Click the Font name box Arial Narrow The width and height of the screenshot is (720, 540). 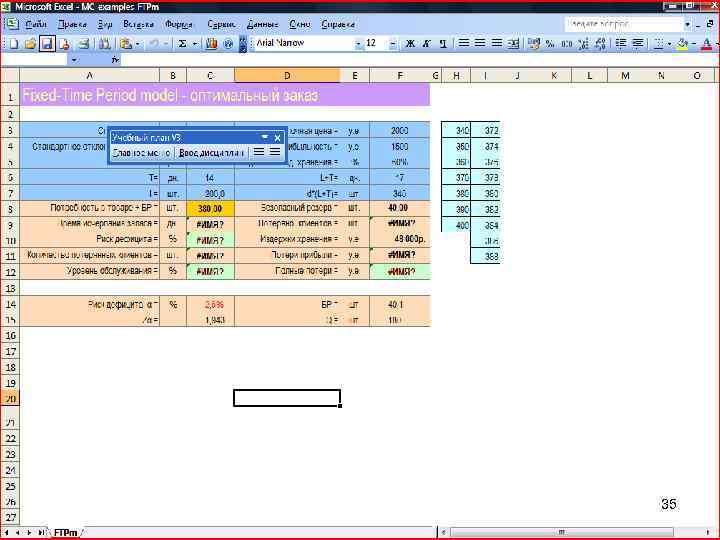[304, 44]
